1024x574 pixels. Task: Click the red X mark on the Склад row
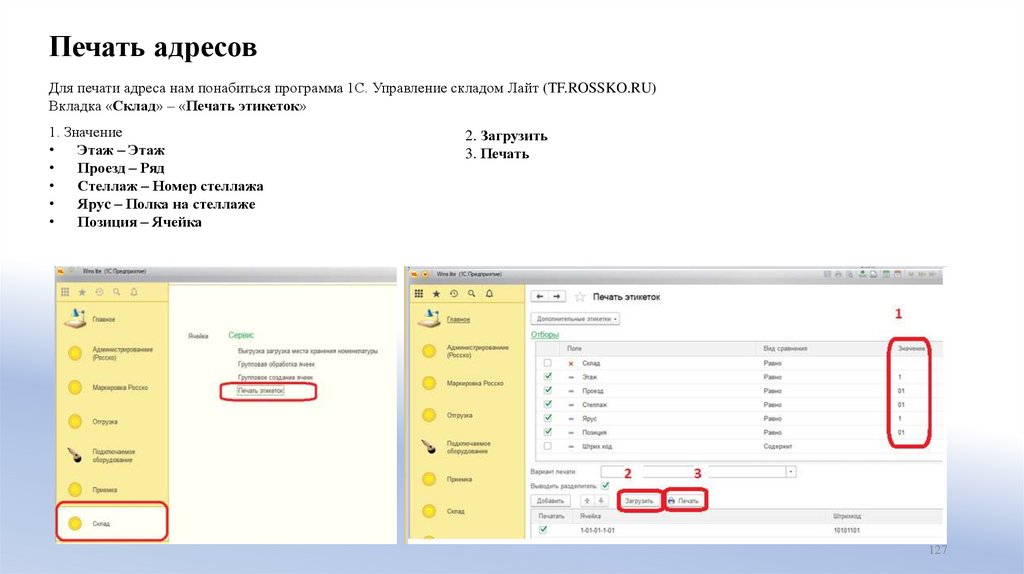(x=571, y=363)
